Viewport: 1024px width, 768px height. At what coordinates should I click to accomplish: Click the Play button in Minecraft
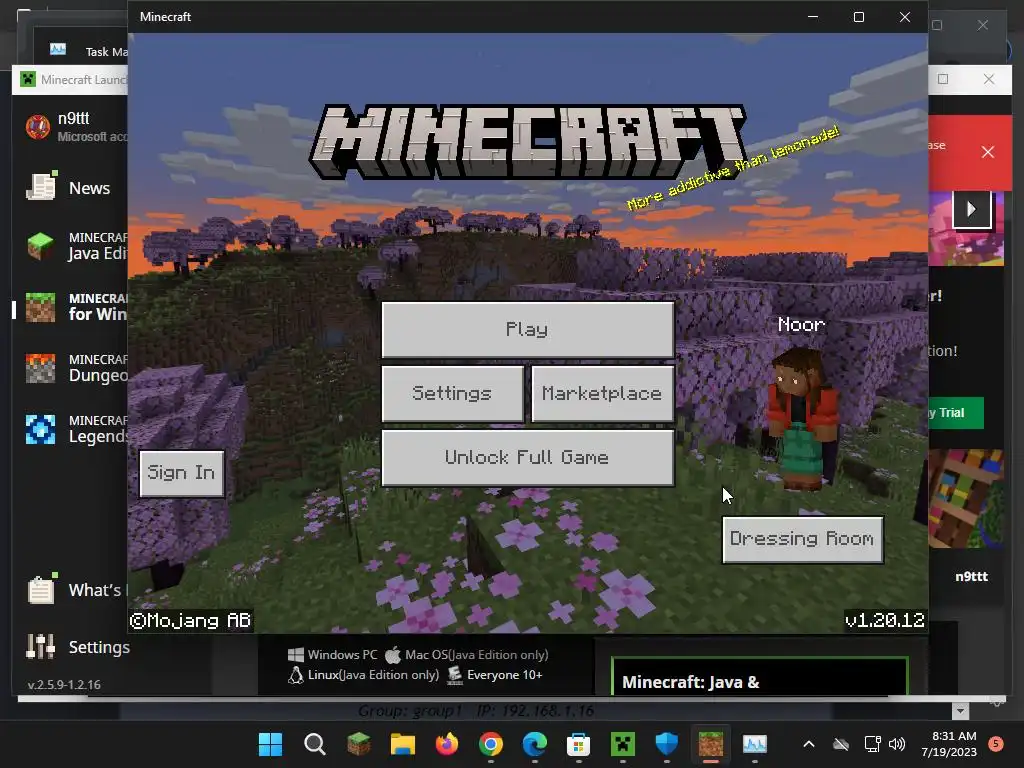coord(528,330)
